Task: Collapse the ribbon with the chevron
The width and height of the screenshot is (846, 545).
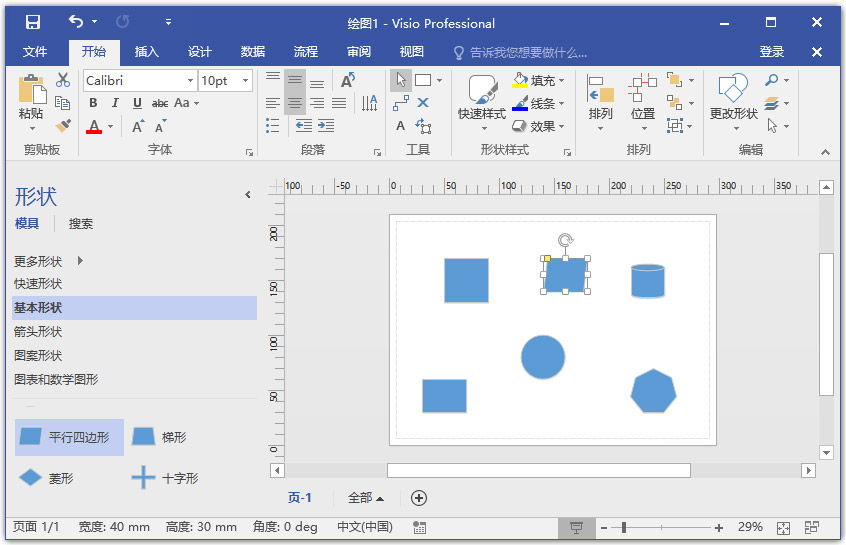Action: click(825, 152)
